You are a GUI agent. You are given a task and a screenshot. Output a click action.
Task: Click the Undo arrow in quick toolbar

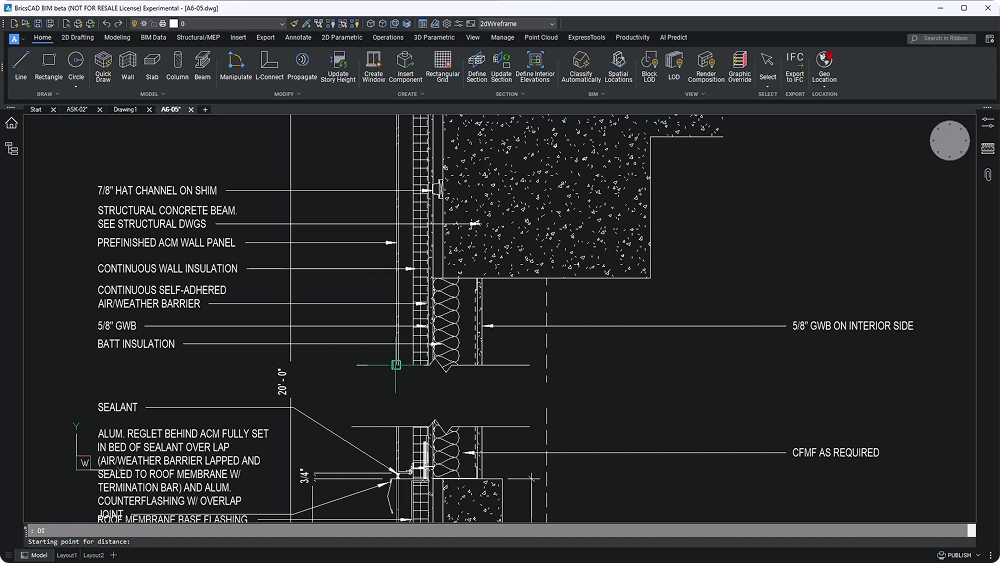[x=107, y=24]
